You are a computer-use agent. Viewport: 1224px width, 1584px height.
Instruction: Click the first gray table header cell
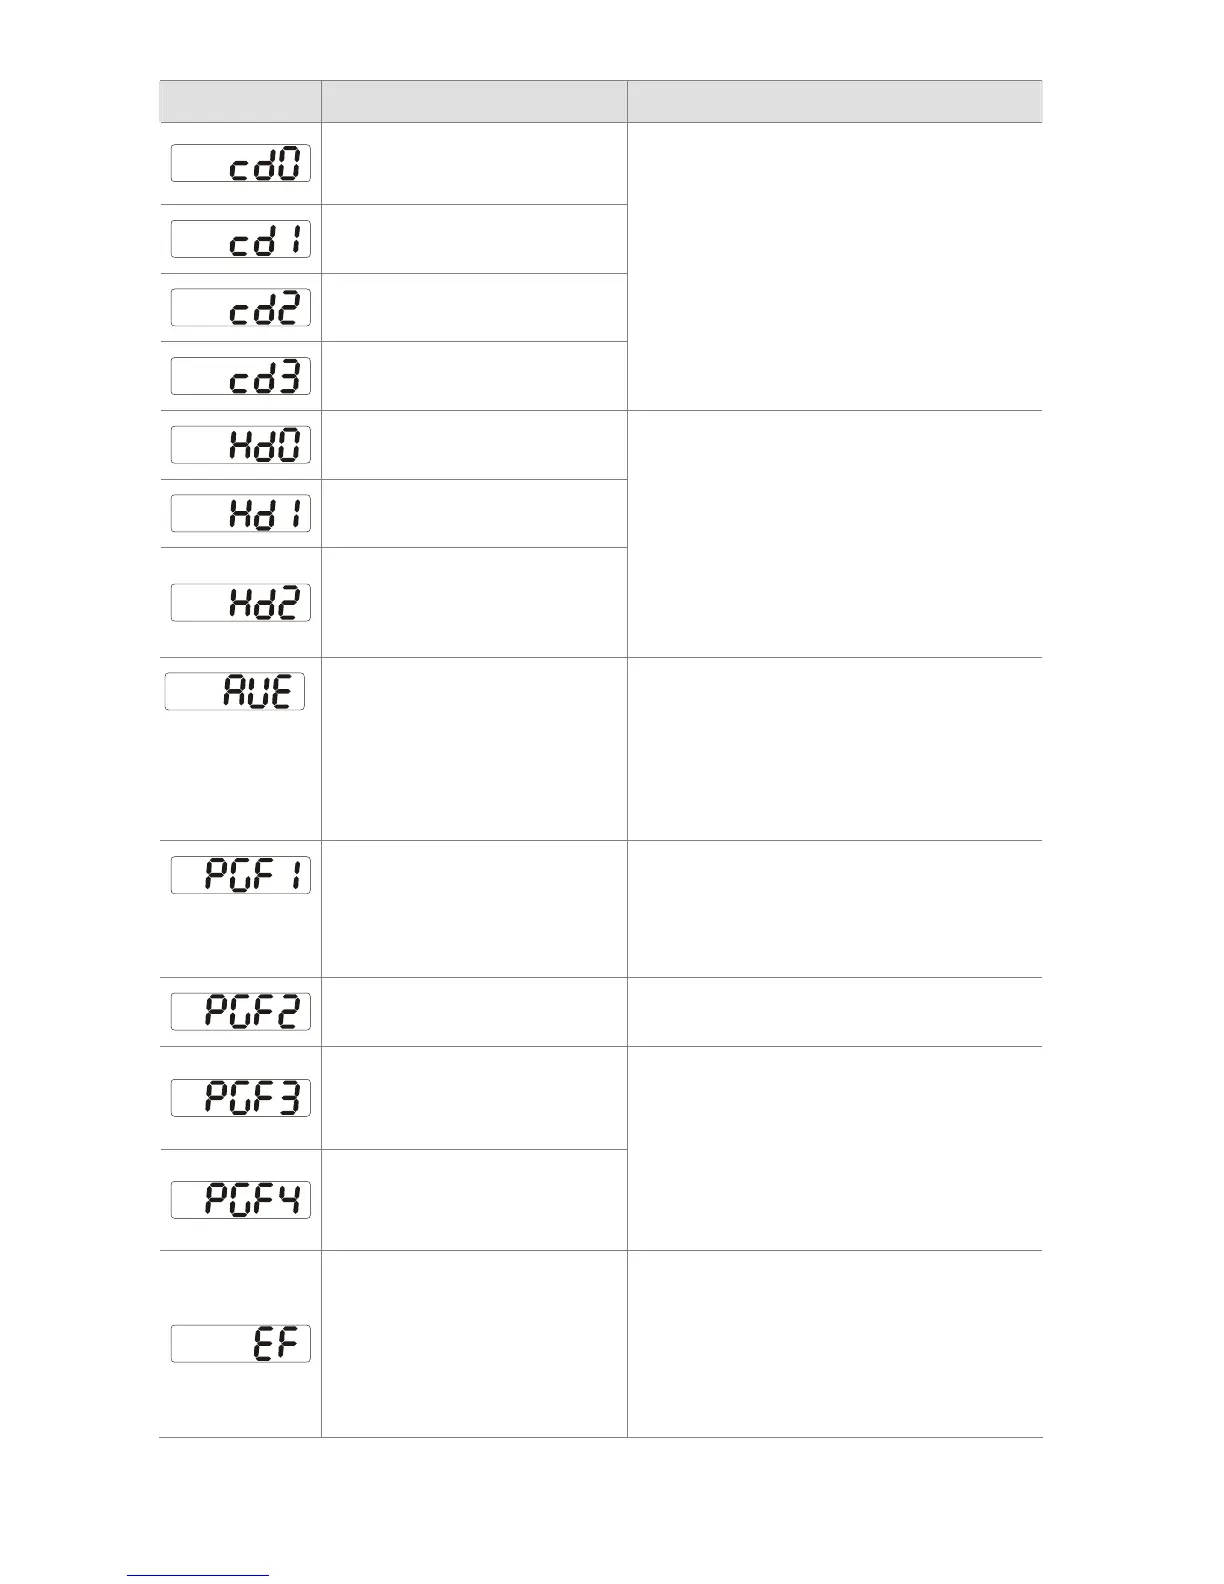coord(240,101)
